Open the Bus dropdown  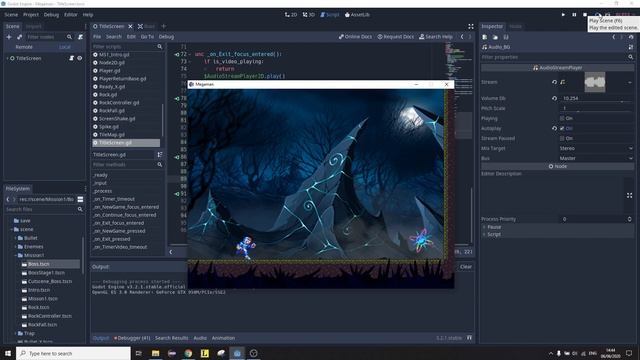click(596, 158)
